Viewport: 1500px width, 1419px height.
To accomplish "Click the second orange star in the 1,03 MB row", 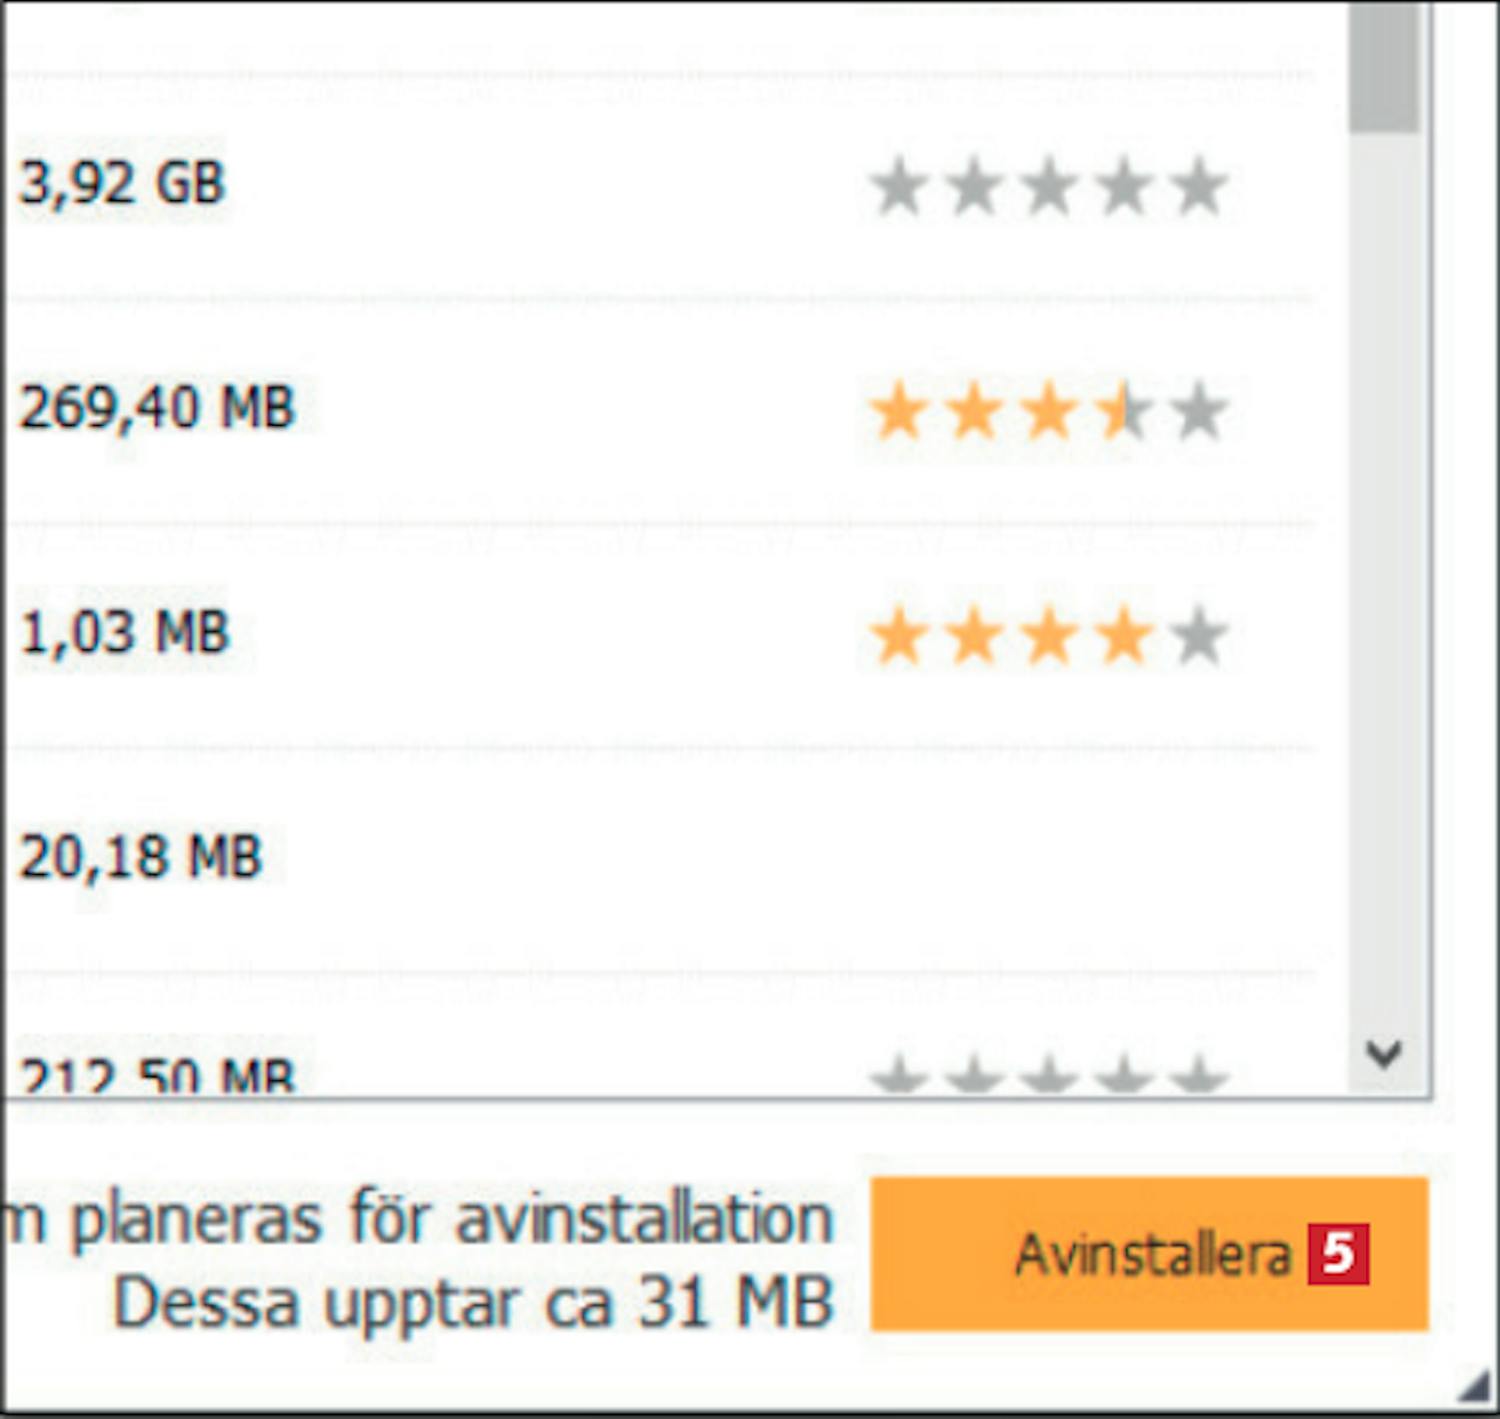I will [x=973, y=637].
